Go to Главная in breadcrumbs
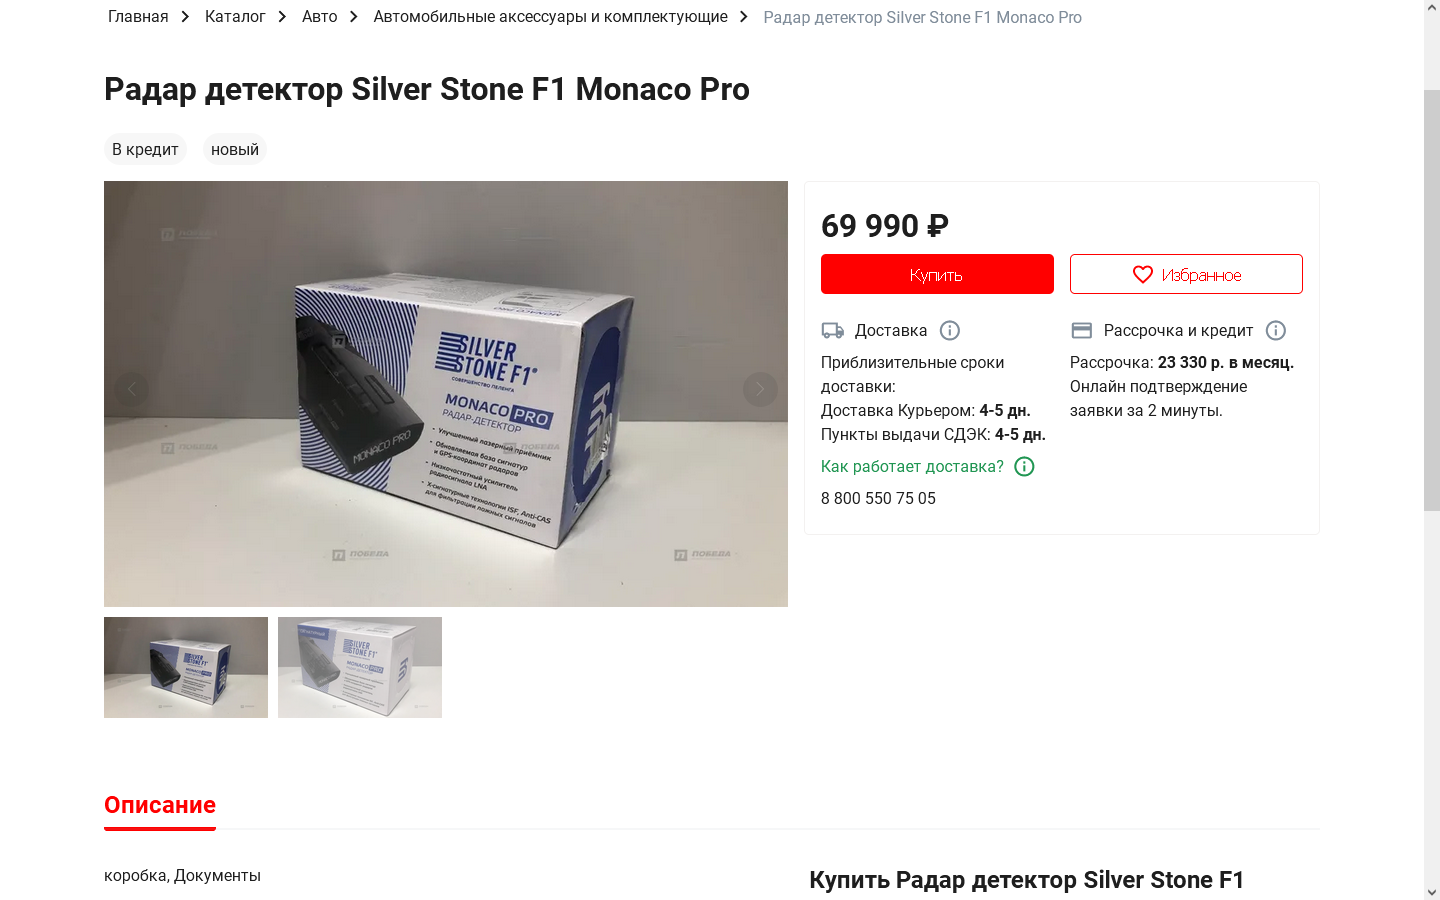 click(138, 17)
